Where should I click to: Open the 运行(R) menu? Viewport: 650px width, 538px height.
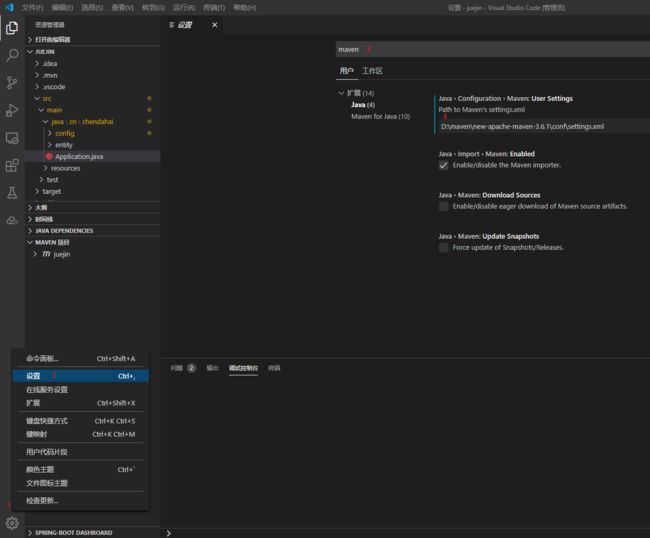coord(184,7)
